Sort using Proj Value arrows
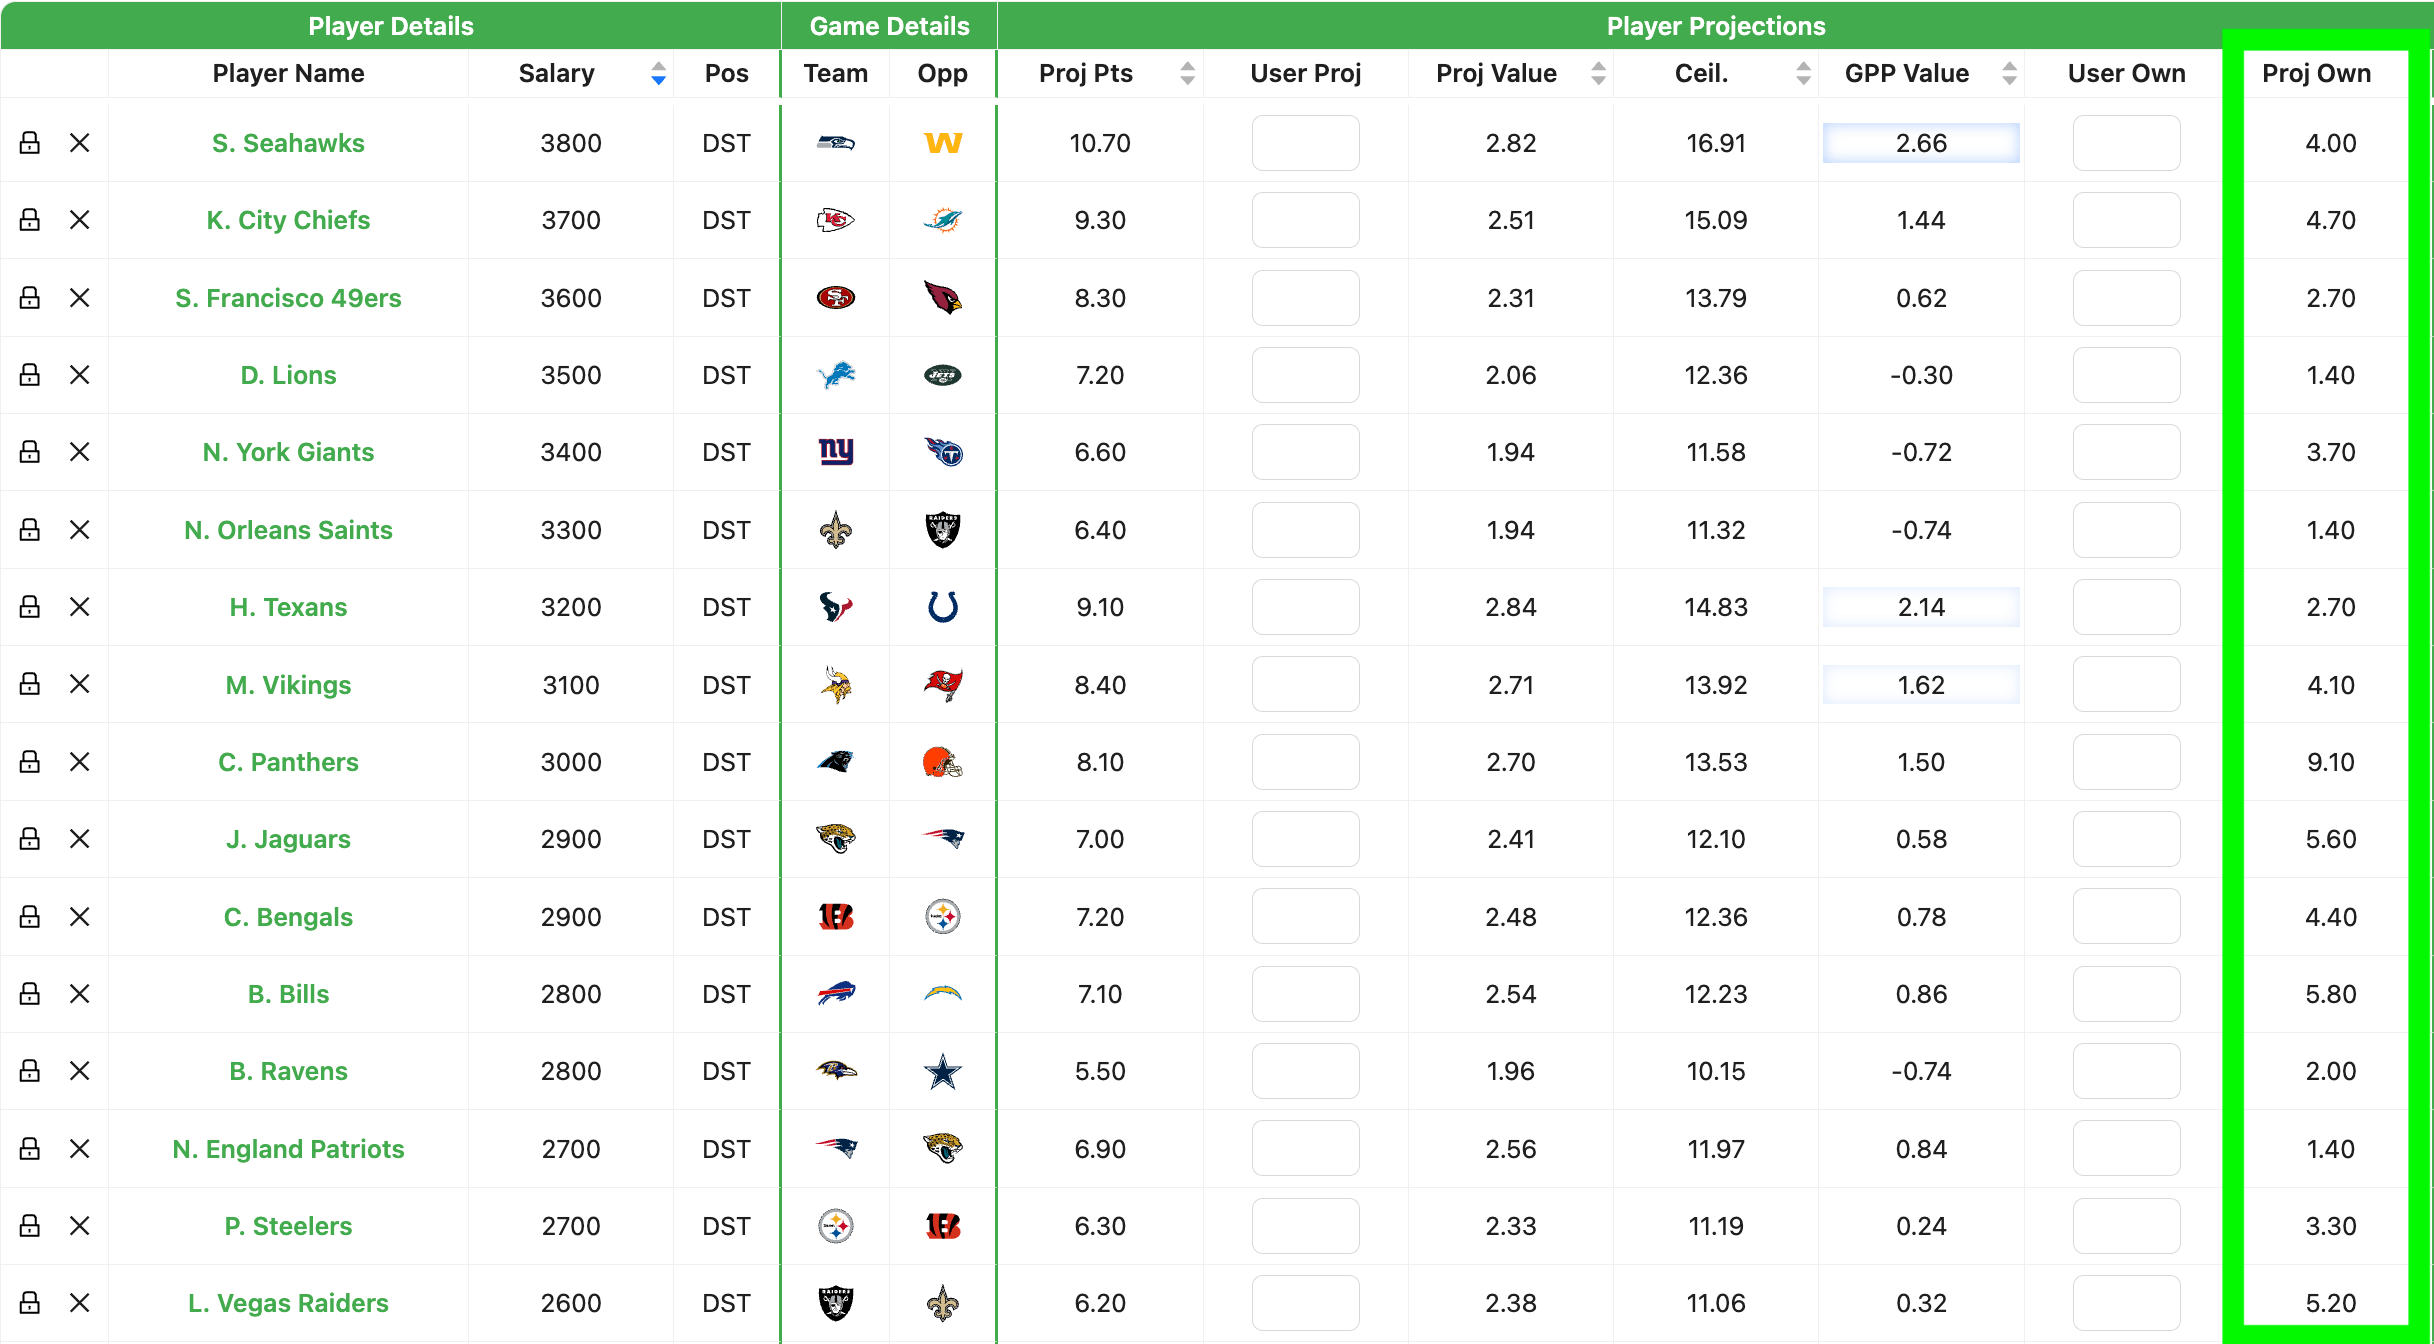2434x1344 pixels. [x=1598, y=73]
